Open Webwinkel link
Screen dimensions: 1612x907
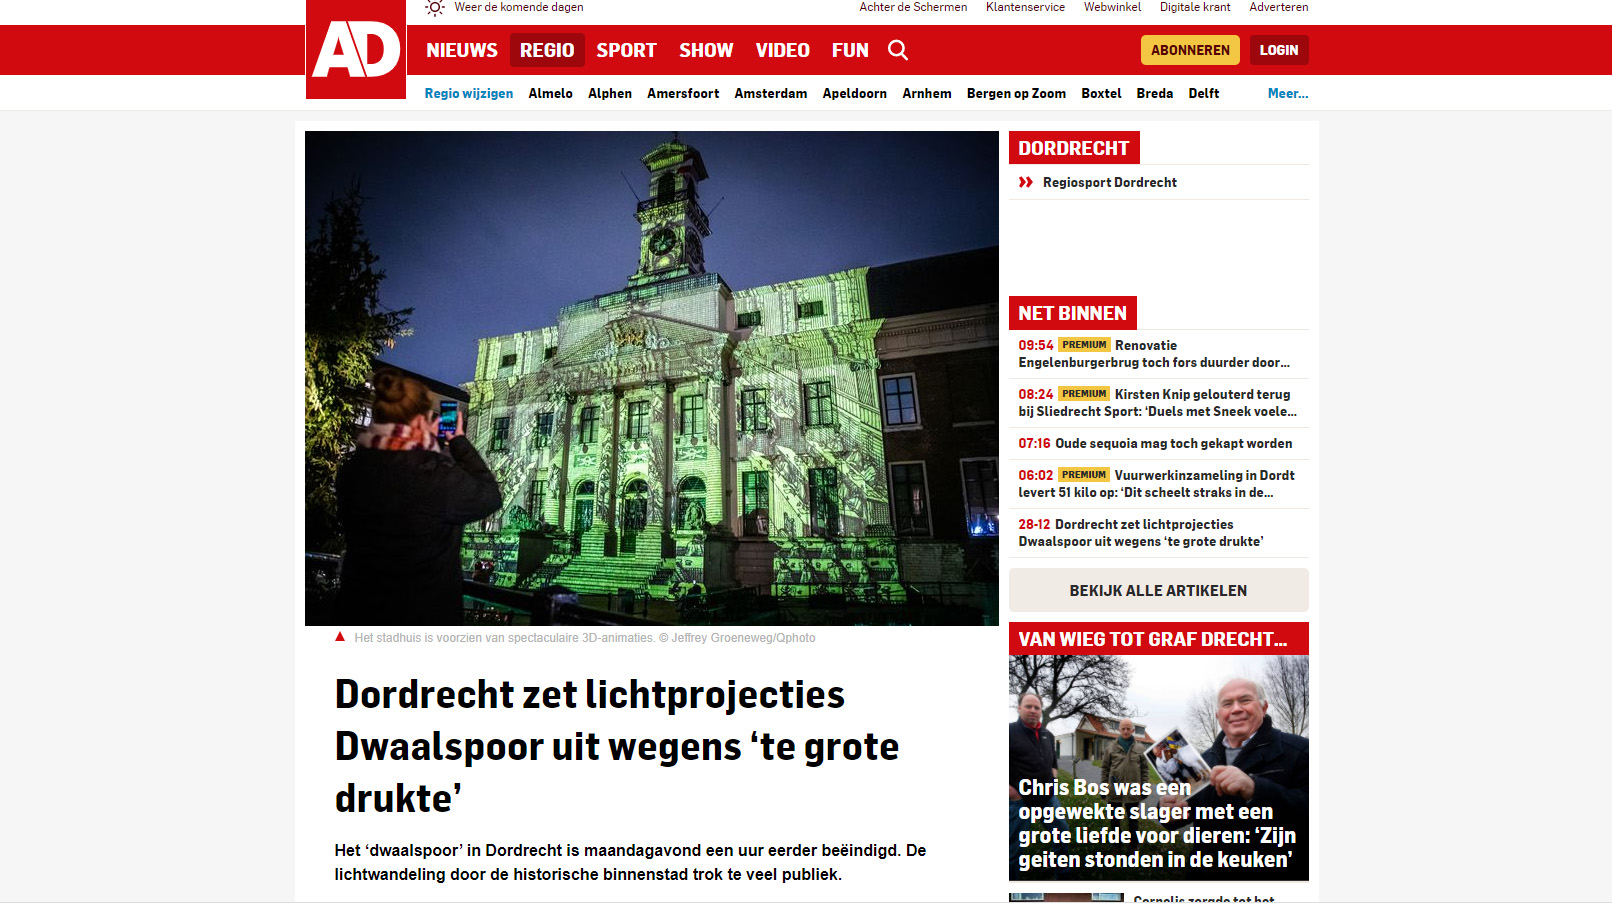tap(1112, 7)
